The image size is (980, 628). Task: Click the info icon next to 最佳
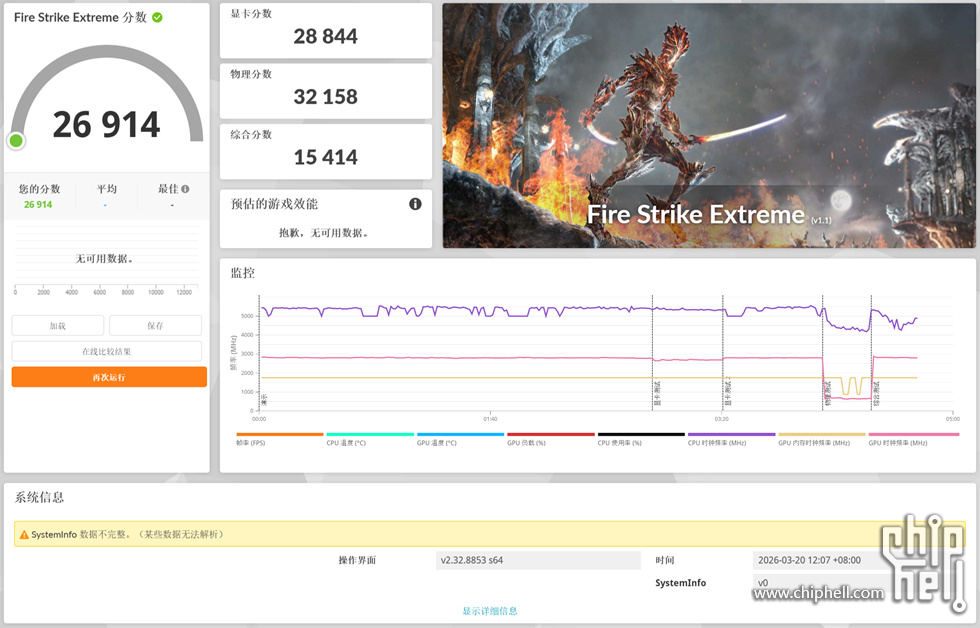click(185, 189)
